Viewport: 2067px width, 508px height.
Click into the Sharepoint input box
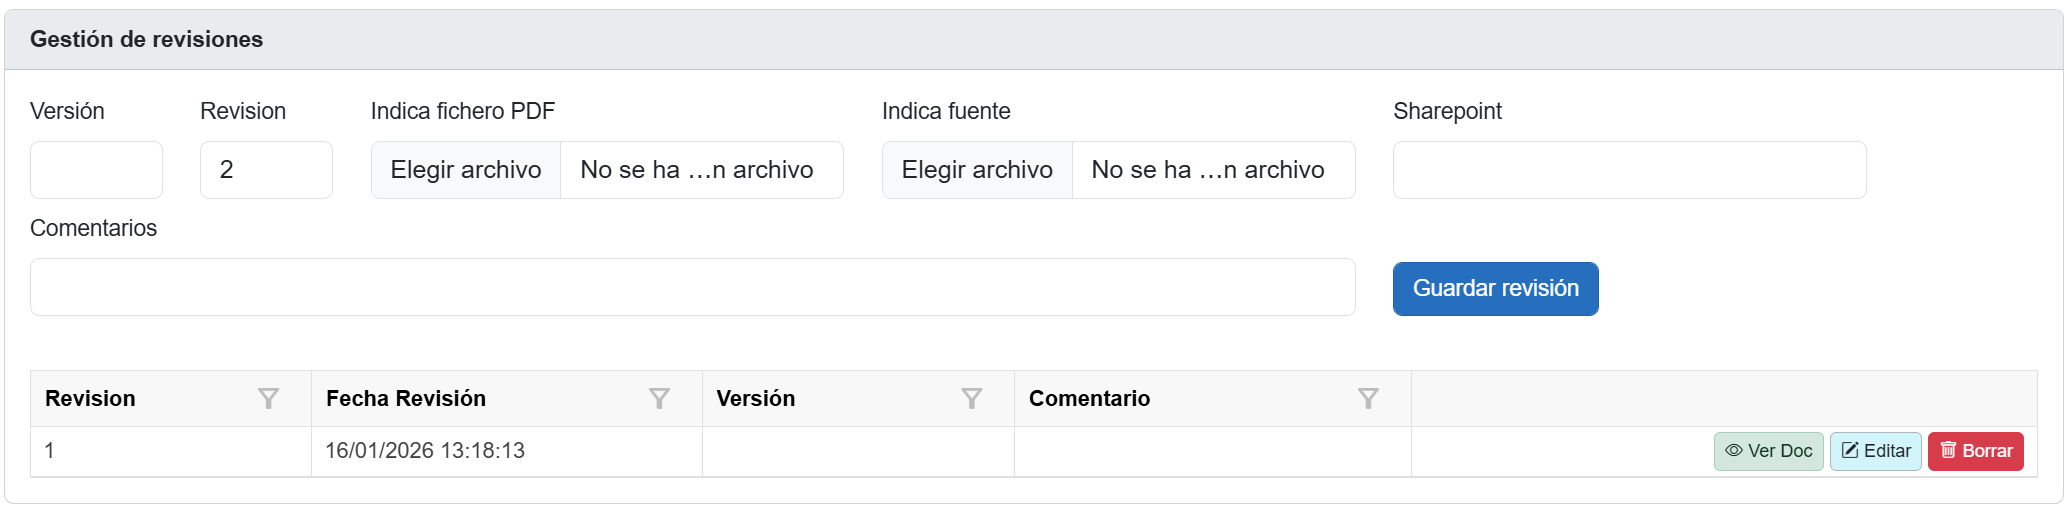[x=1628, y=170]
